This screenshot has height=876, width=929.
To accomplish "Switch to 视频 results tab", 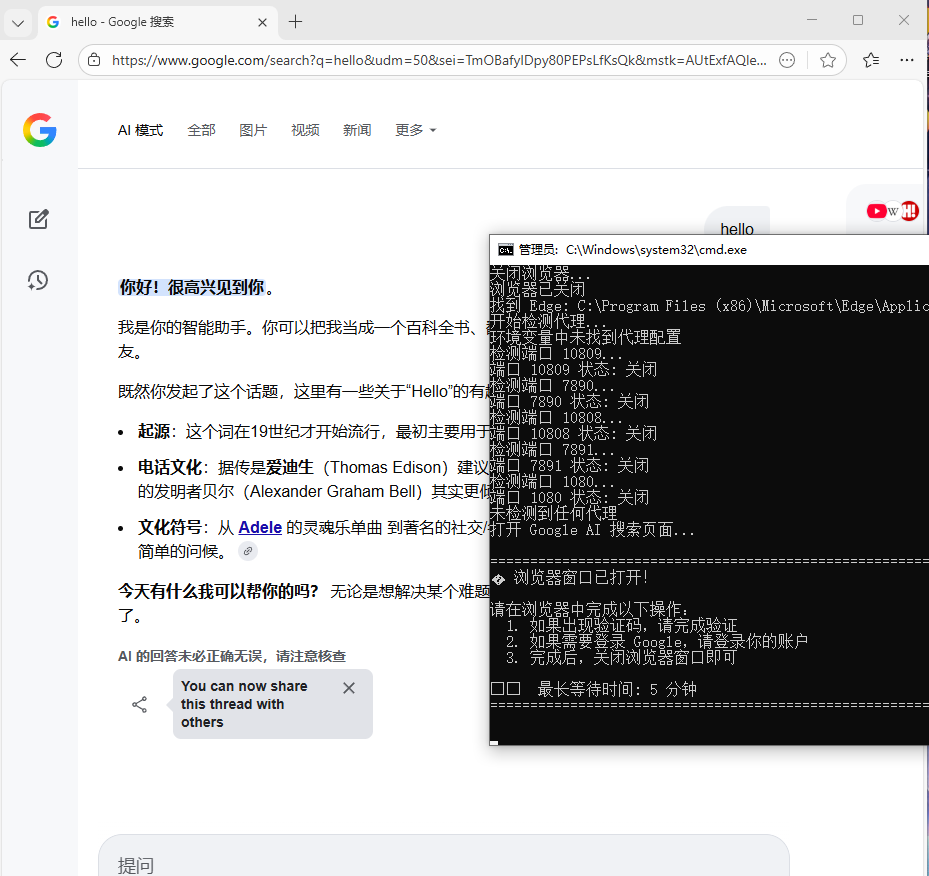I will (305, 130).
